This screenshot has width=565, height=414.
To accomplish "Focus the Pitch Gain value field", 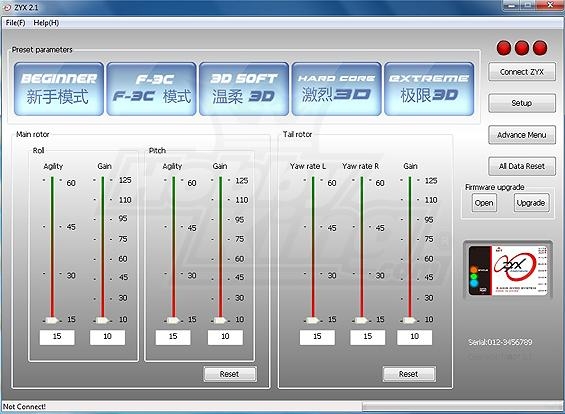I will 225,337.
